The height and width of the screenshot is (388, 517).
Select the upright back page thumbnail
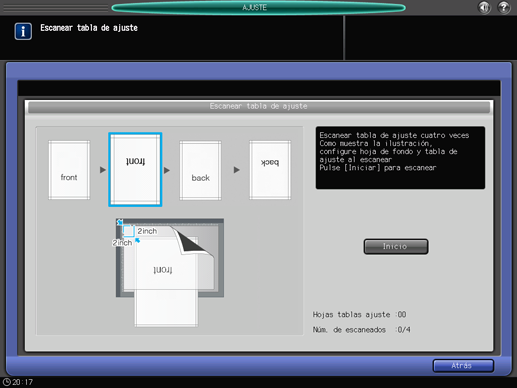click(x=200, y=170)
